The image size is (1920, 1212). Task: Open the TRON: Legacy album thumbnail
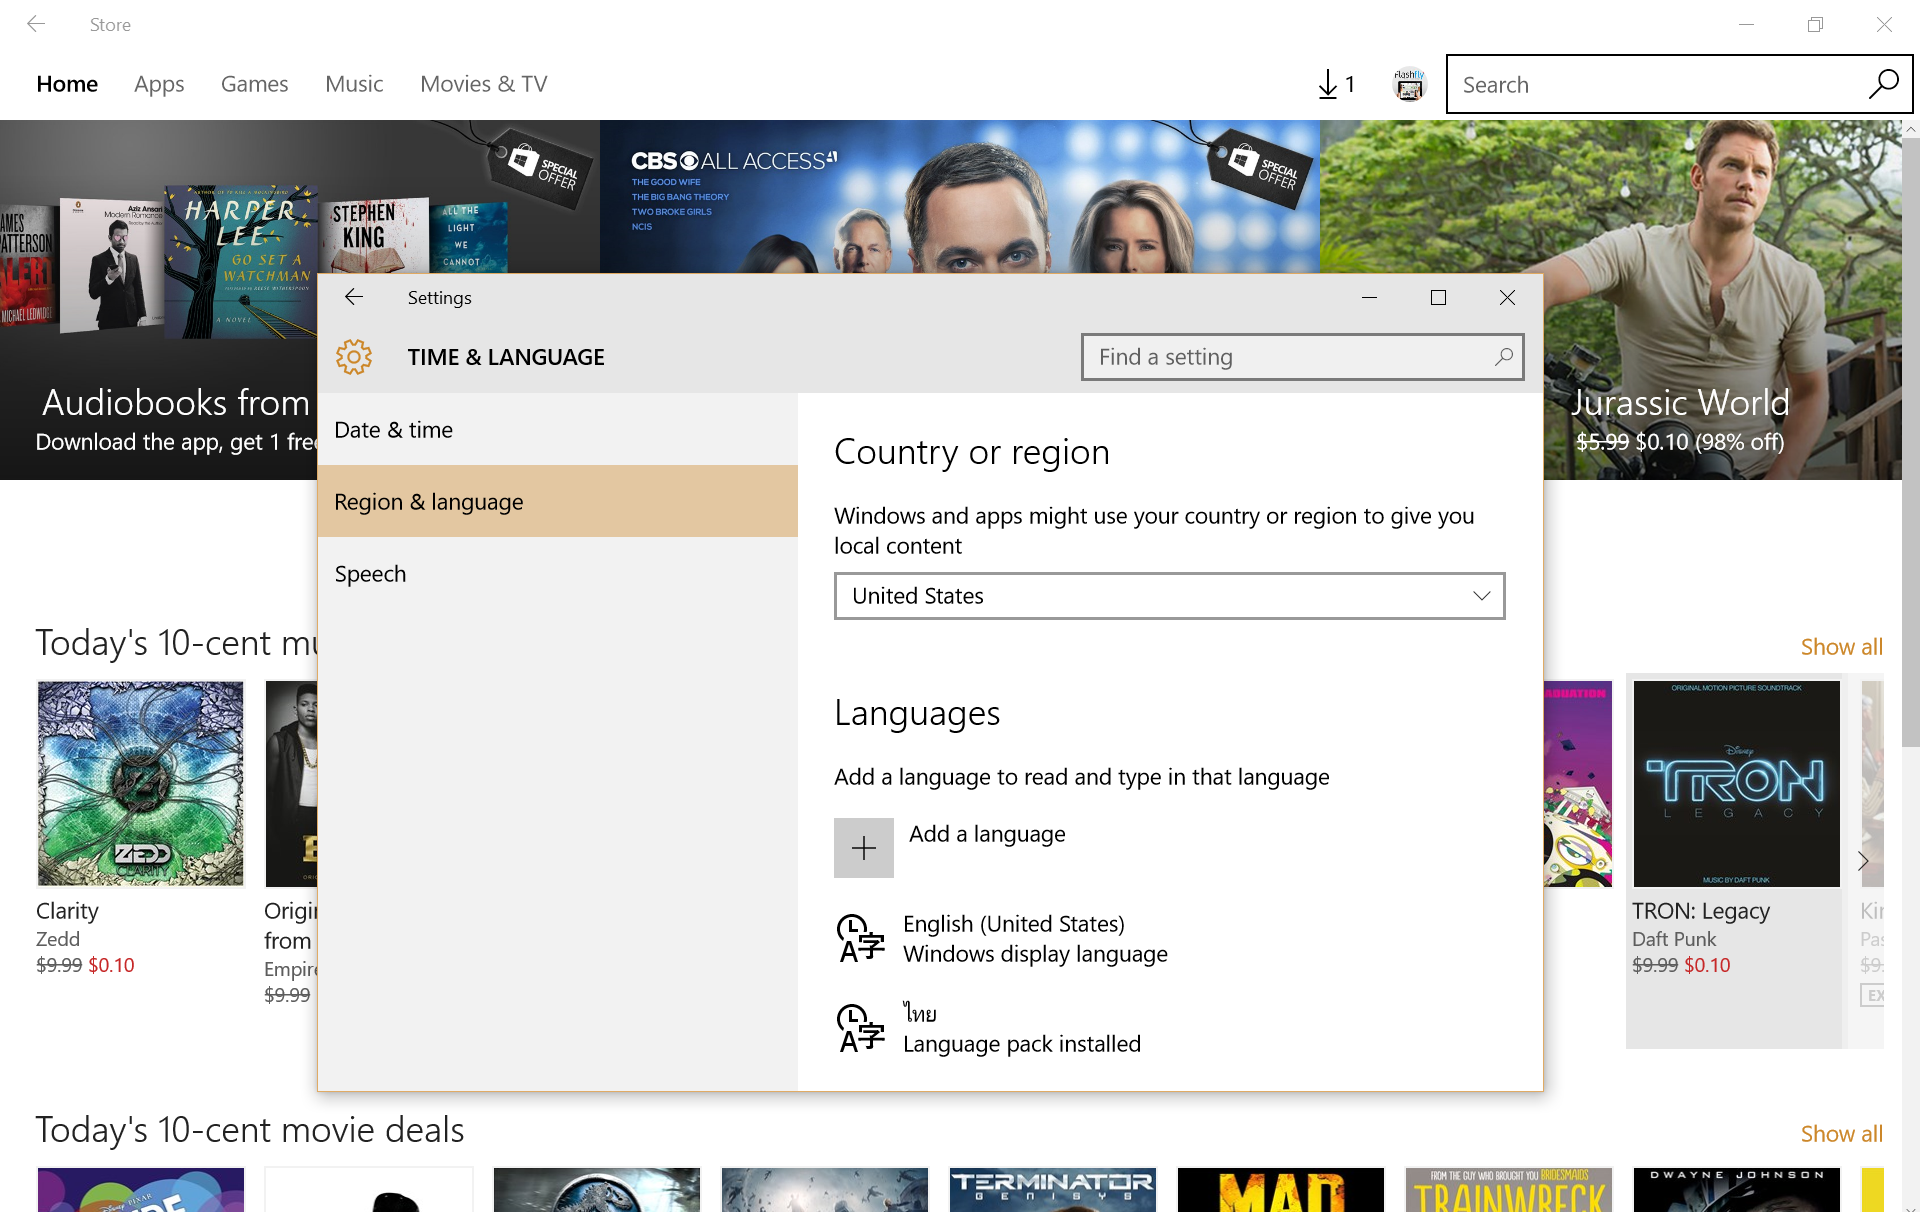pos(1736,784)
